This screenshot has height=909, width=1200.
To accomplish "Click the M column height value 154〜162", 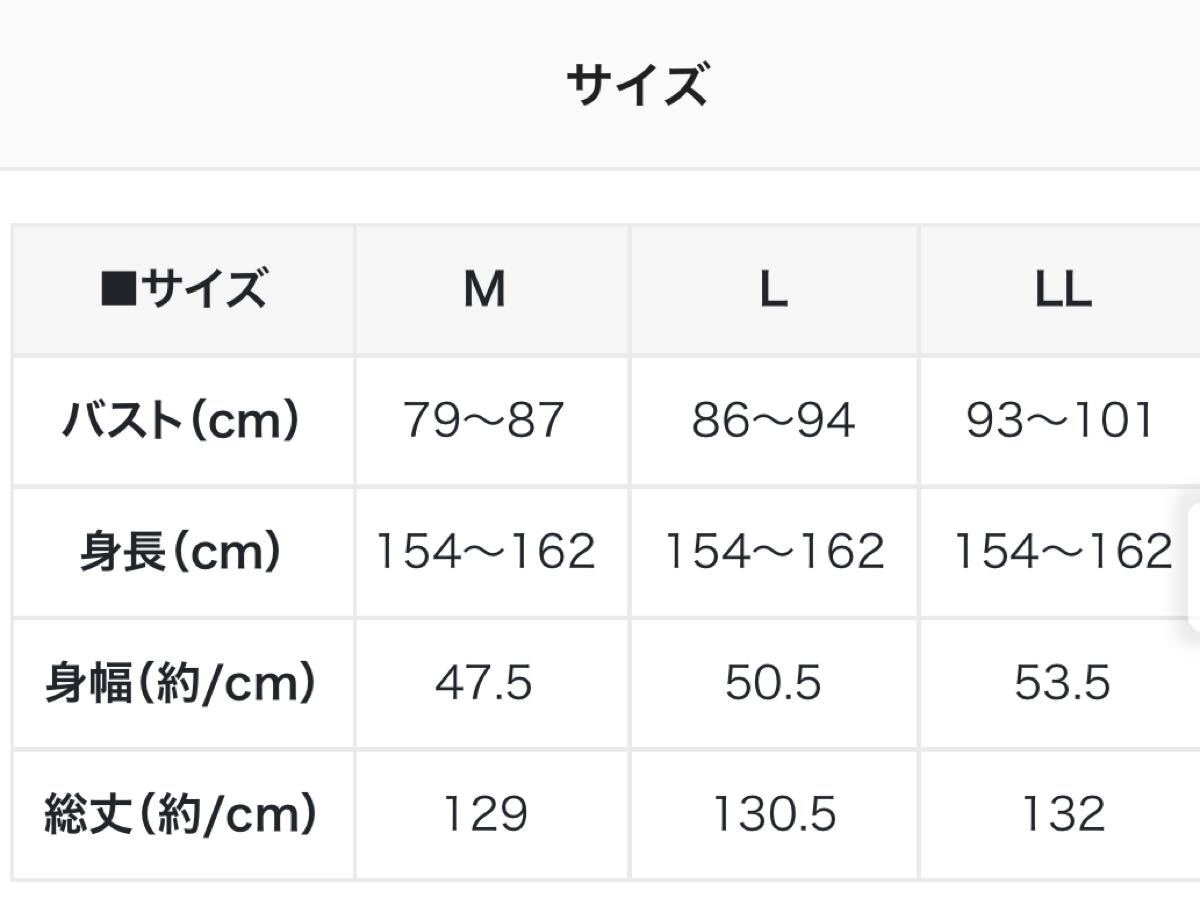I will tap(485, 552).
